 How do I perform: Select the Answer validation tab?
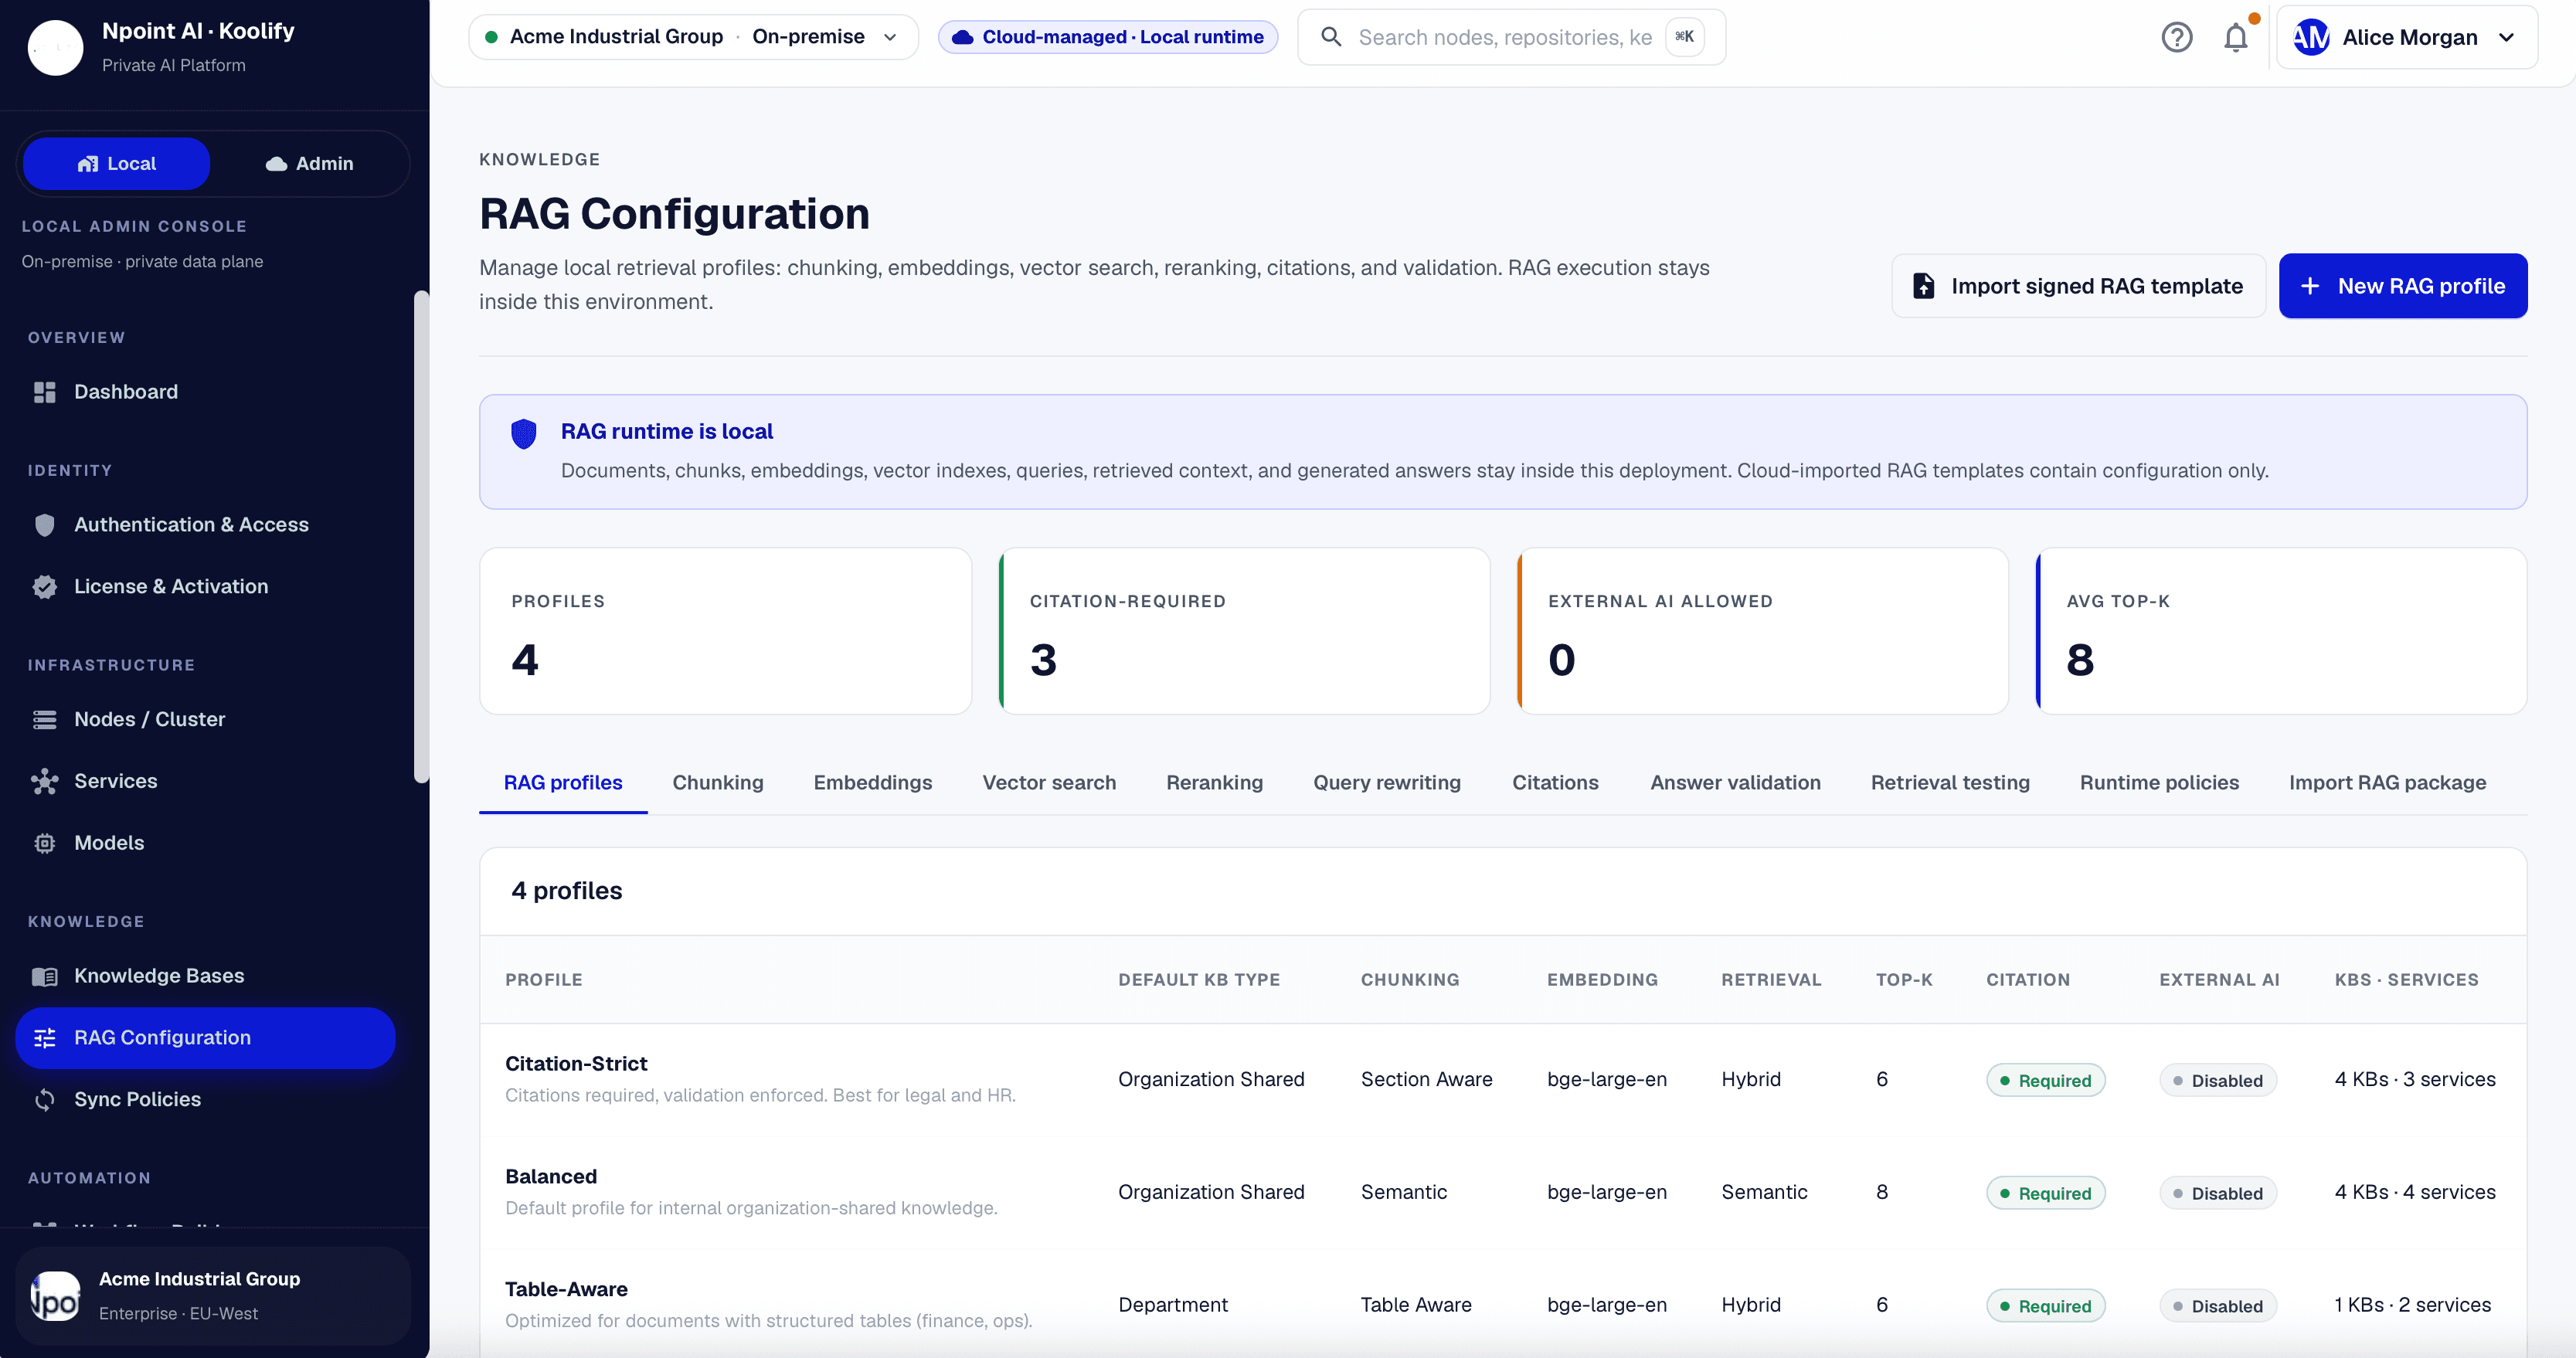1735,783
